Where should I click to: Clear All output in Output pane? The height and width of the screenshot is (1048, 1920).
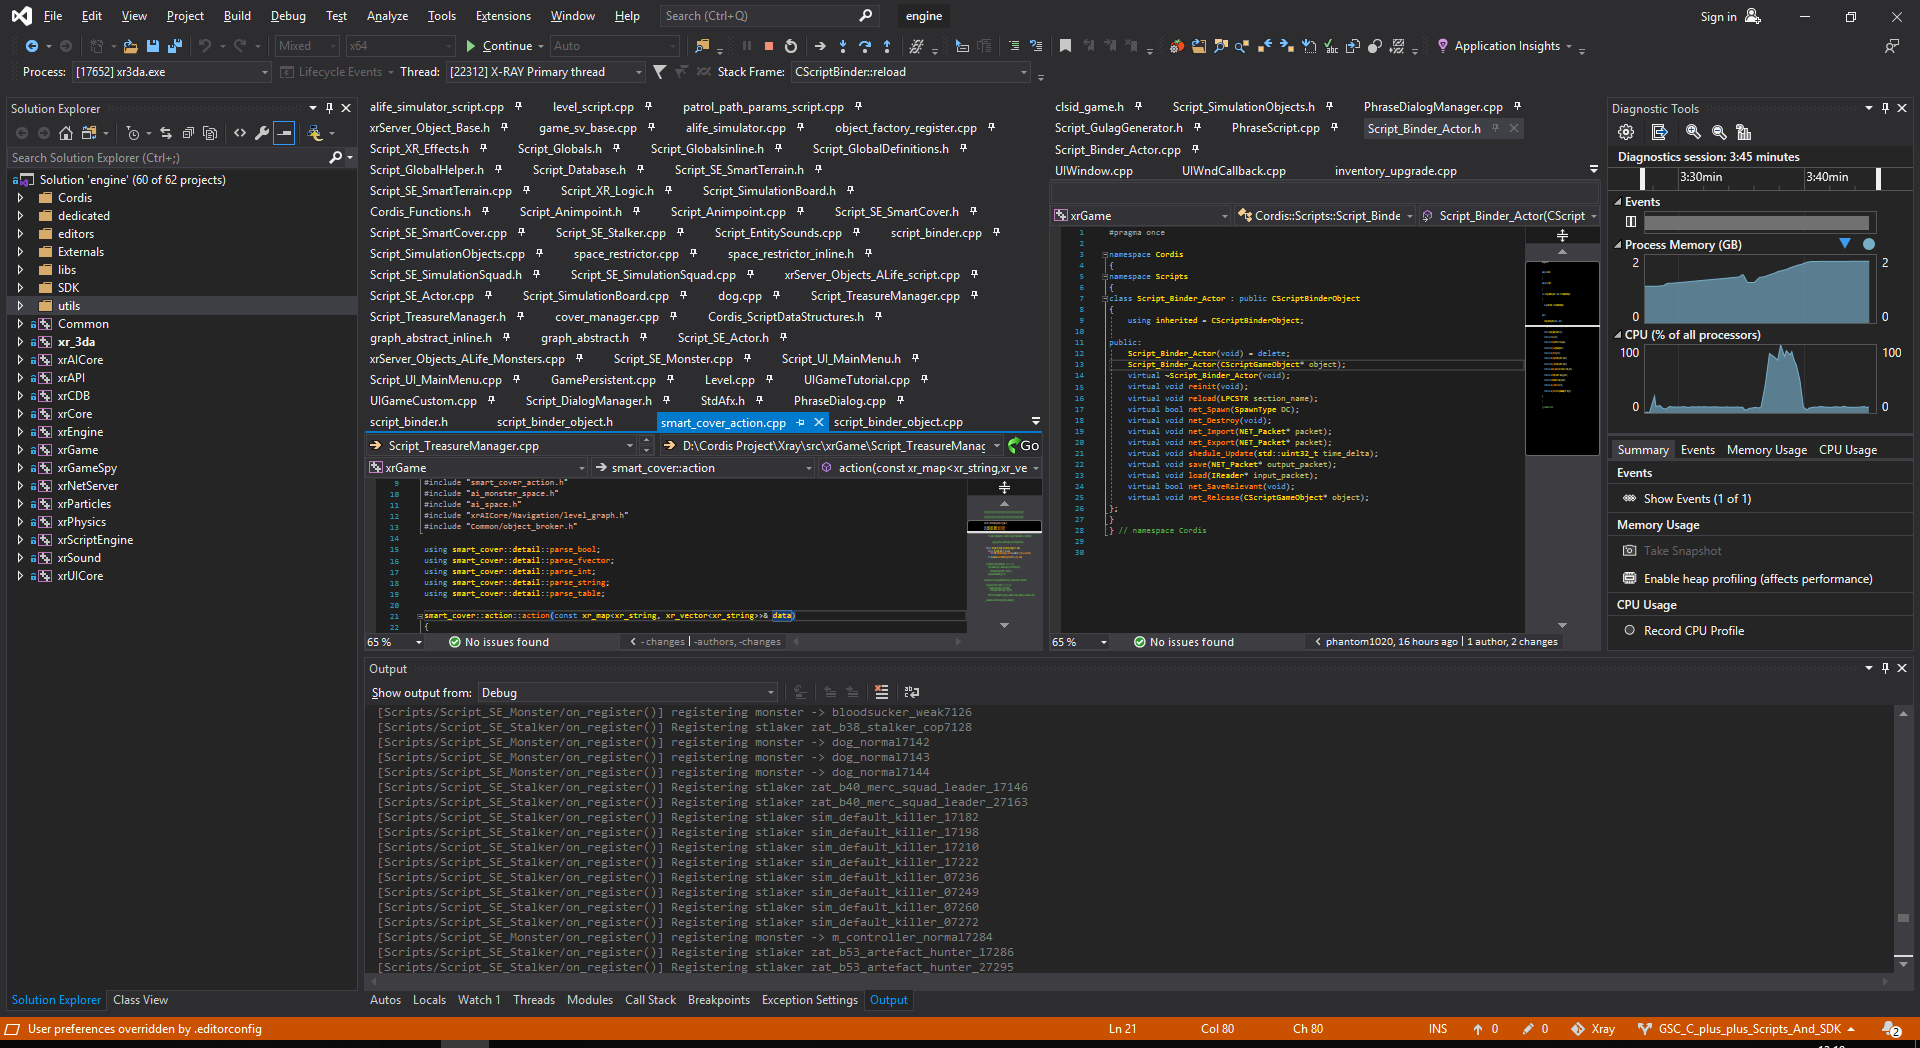881,692
